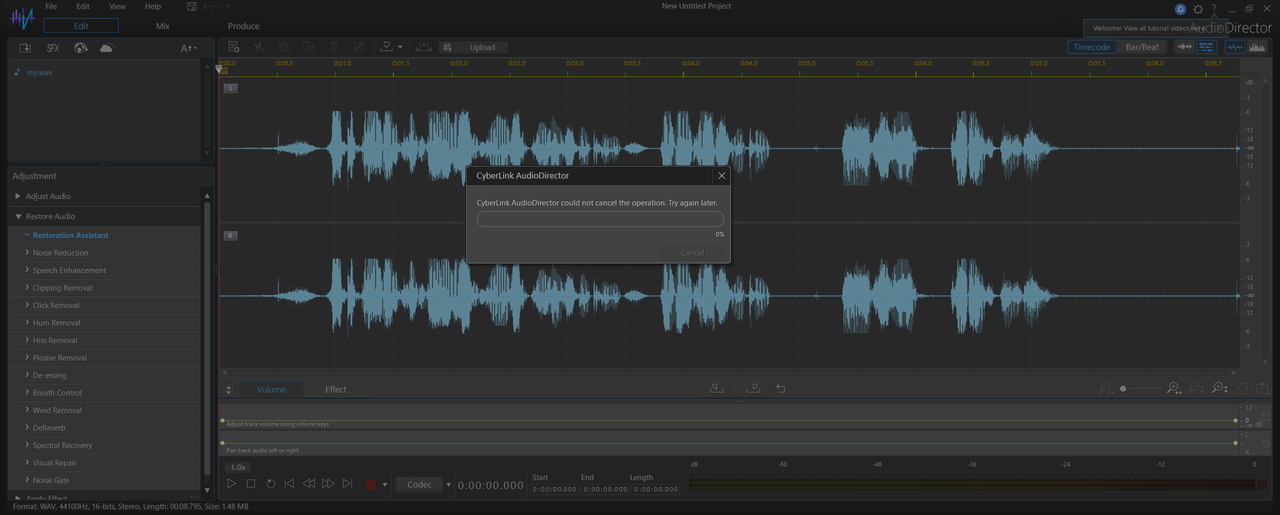Viewport: 1280px width, 515px height.
Task: Open the Help menu
Action: point(152,6)
